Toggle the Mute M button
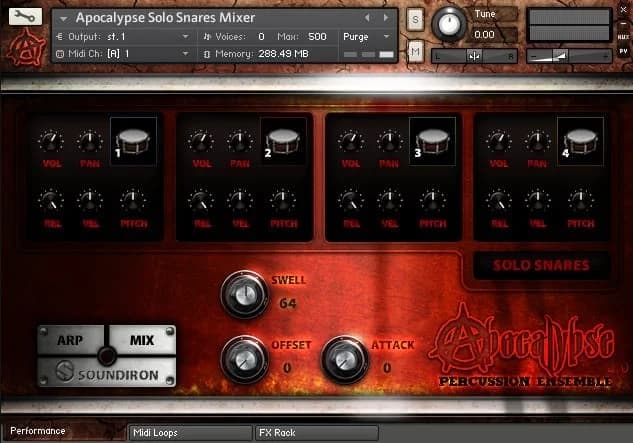Screen dimensions: 633x443 click(x=415, y=50)
